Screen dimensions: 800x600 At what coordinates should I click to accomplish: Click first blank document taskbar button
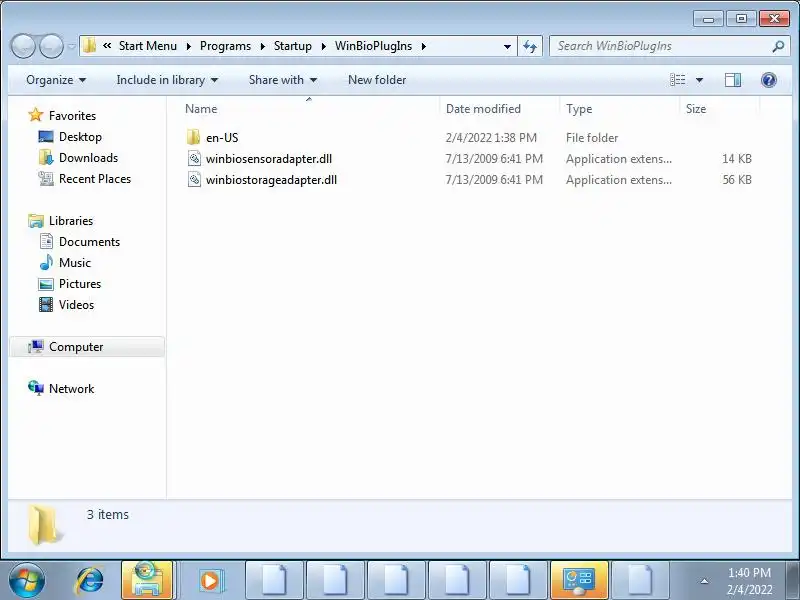[274, 580]
